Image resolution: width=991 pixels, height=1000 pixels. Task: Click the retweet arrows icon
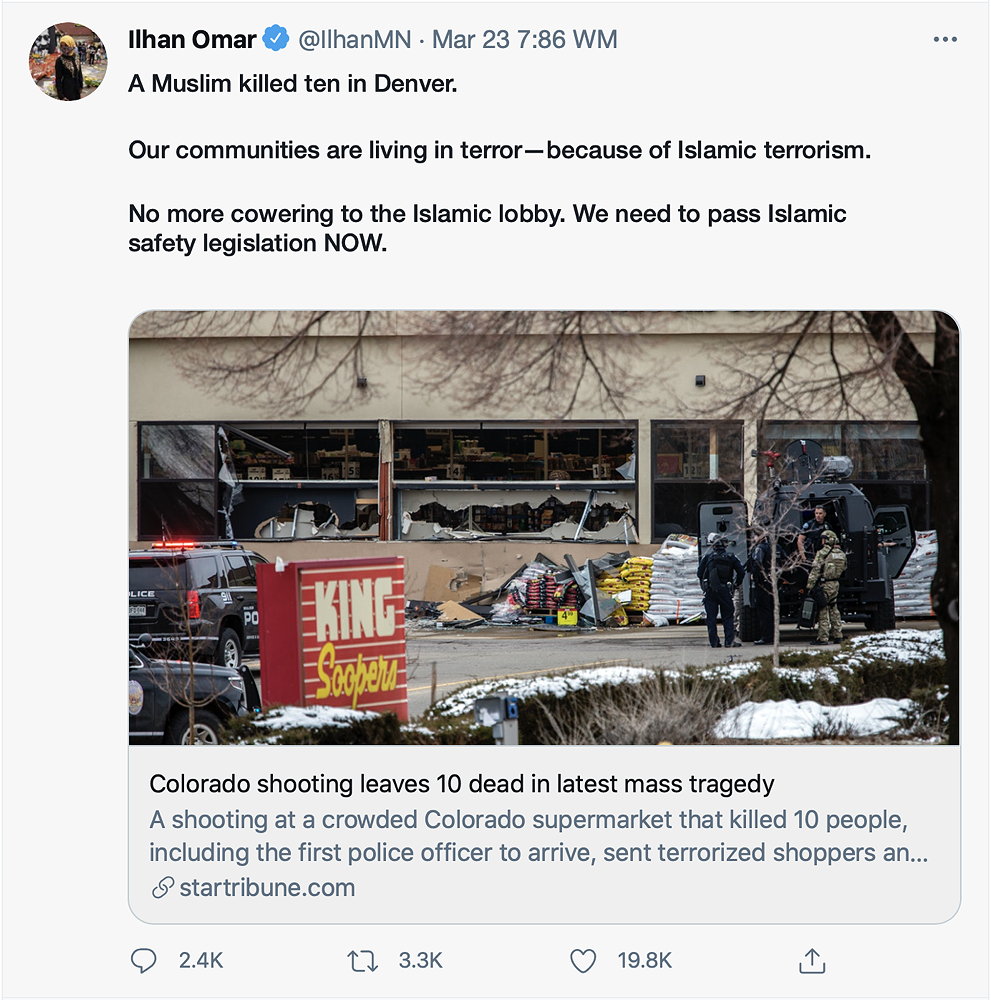coord(362,961)
